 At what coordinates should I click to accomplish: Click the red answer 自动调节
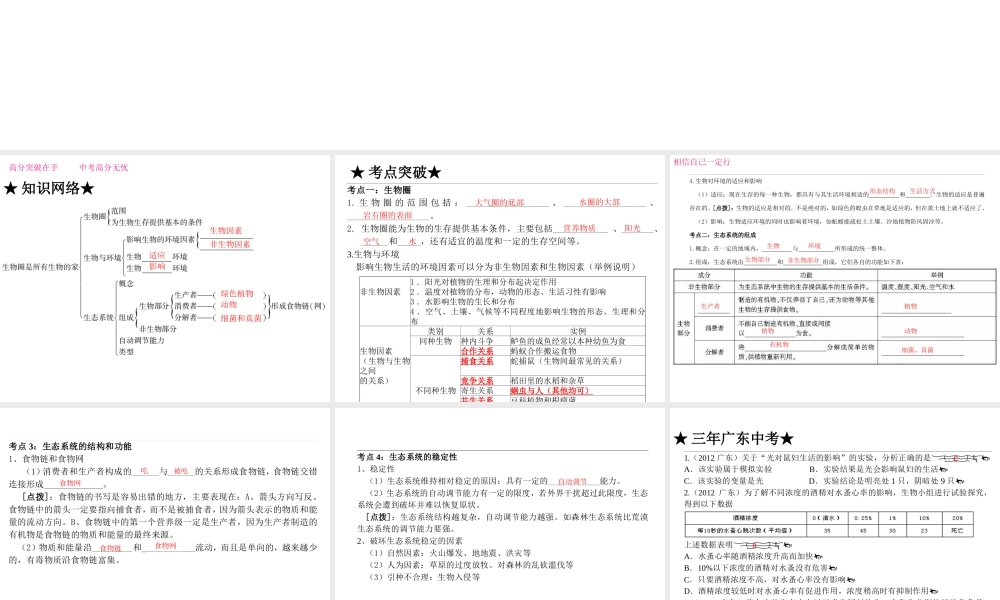(x=572, y=481)
